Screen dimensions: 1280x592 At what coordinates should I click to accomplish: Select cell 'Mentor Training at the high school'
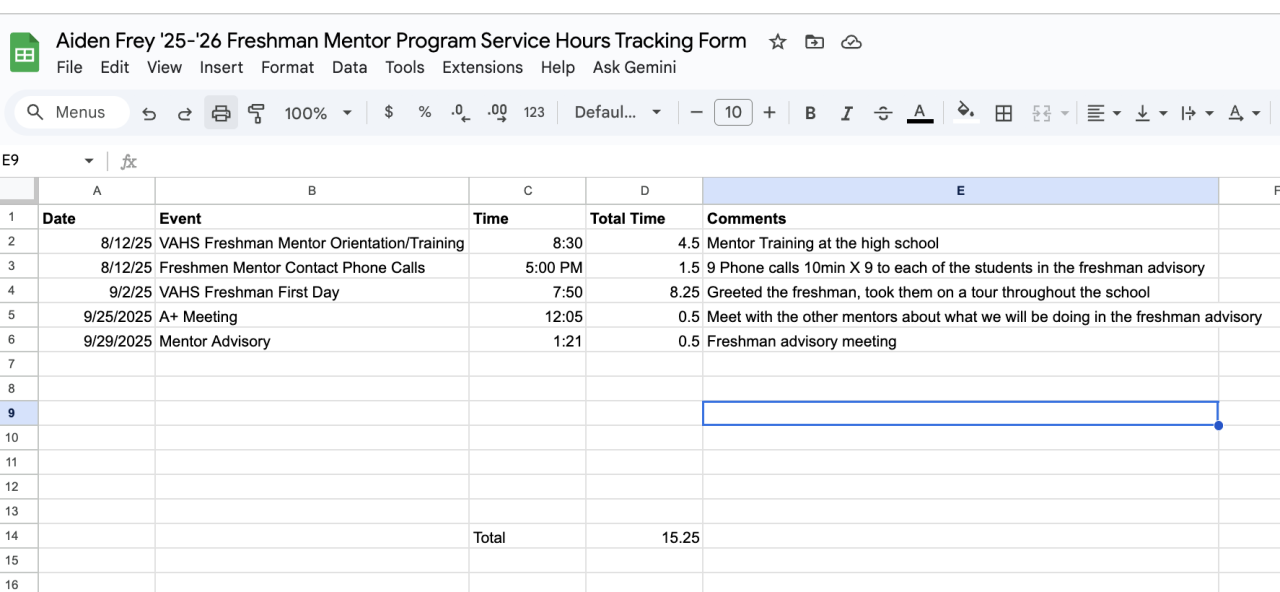click(960, 242)
